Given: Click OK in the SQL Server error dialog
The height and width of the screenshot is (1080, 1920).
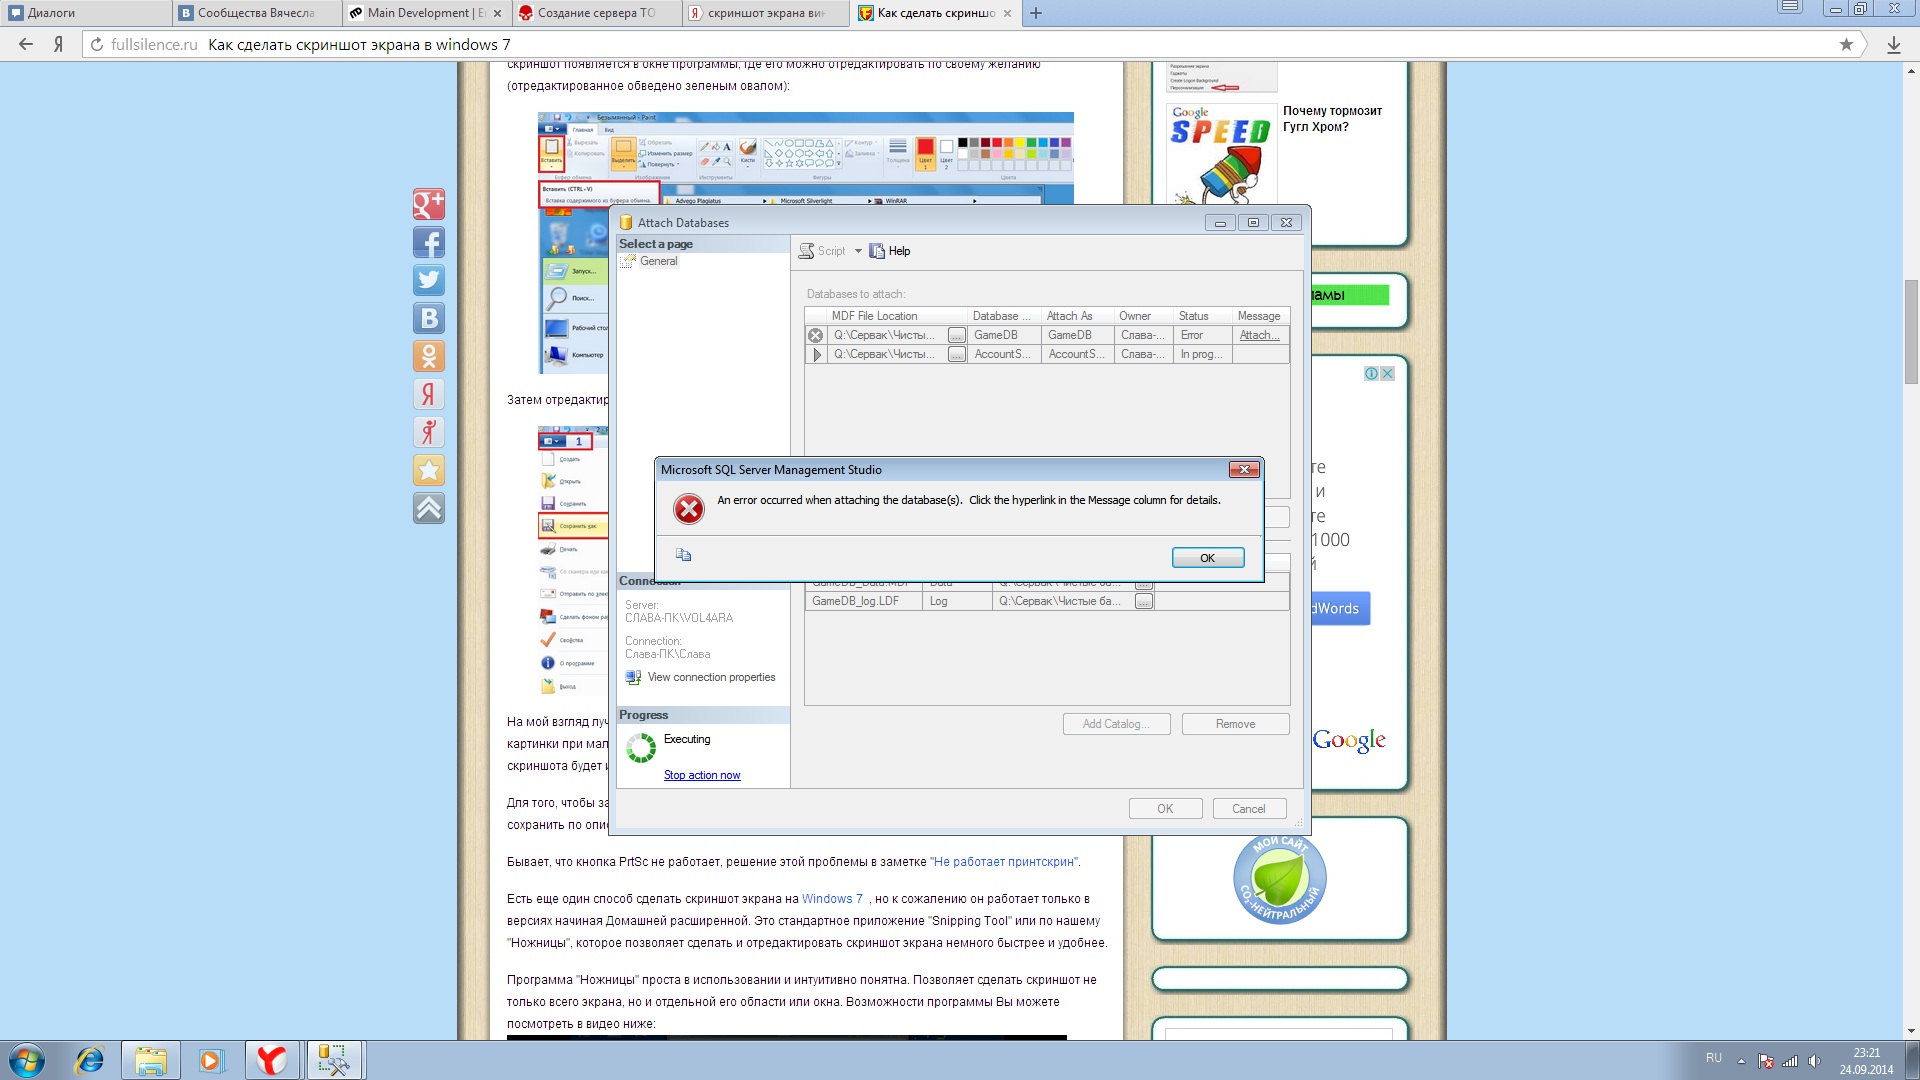Looking at the screenshot, I should point(1207,558).
